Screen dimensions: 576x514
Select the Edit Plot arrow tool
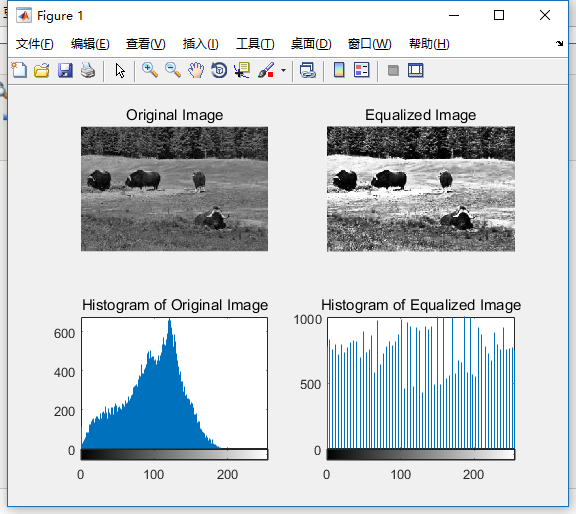(120, 70)
